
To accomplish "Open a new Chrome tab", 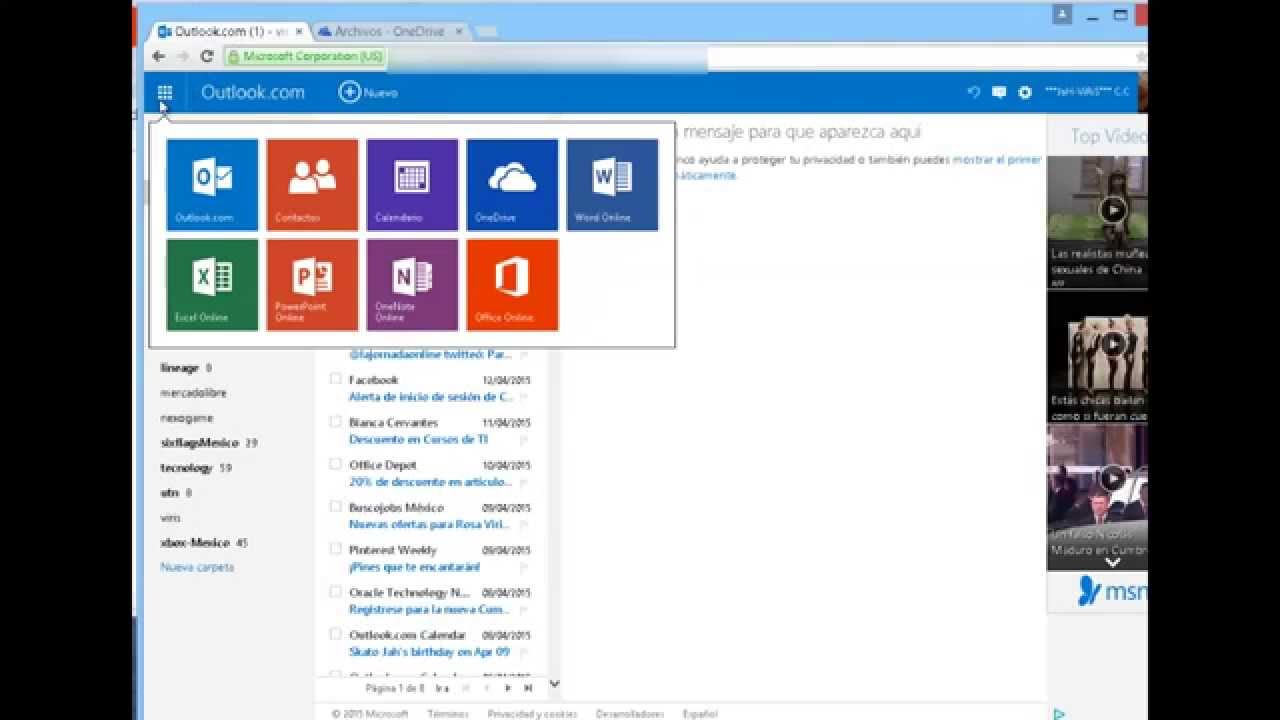I will 487,32.
